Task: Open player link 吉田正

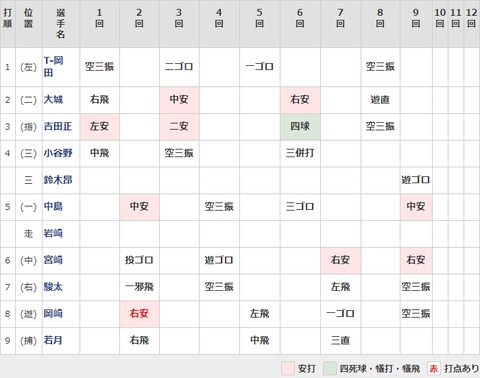Action: [x=58, y=126]
